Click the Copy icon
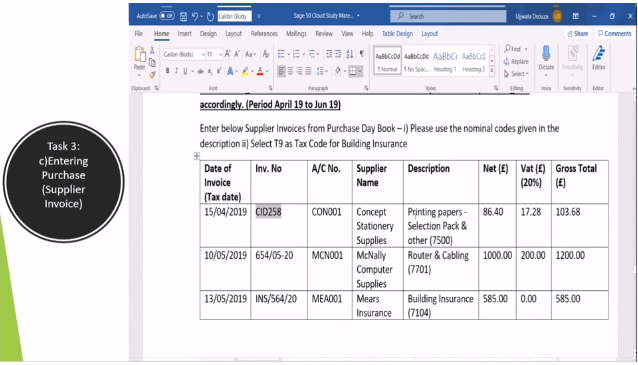 point(152,62)
